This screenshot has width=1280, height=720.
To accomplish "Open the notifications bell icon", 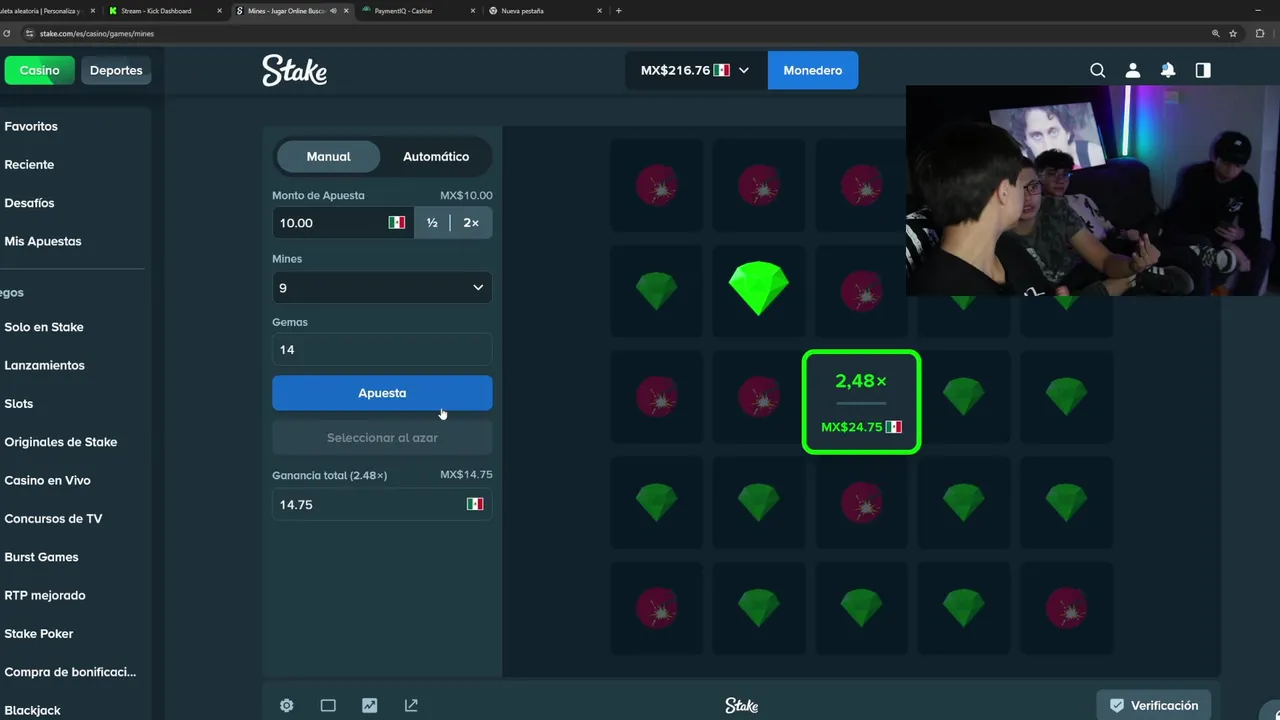I will point(1168,70).
